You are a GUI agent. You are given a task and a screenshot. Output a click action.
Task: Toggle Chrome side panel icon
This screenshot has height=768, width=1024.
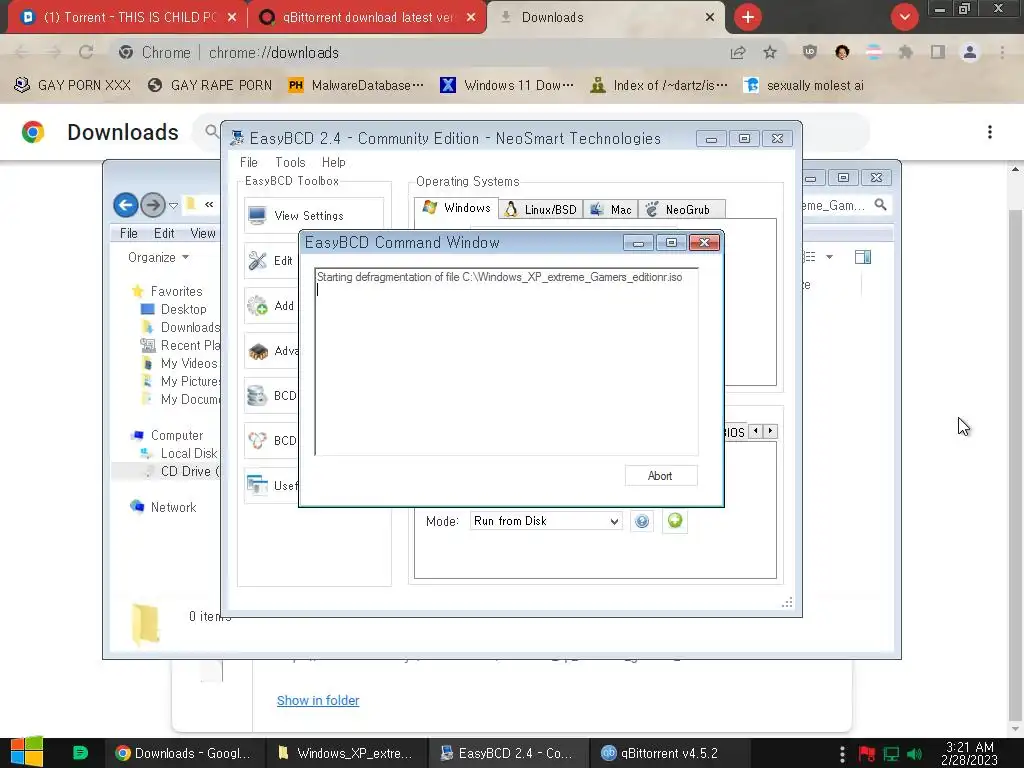(x=938, y=52)
